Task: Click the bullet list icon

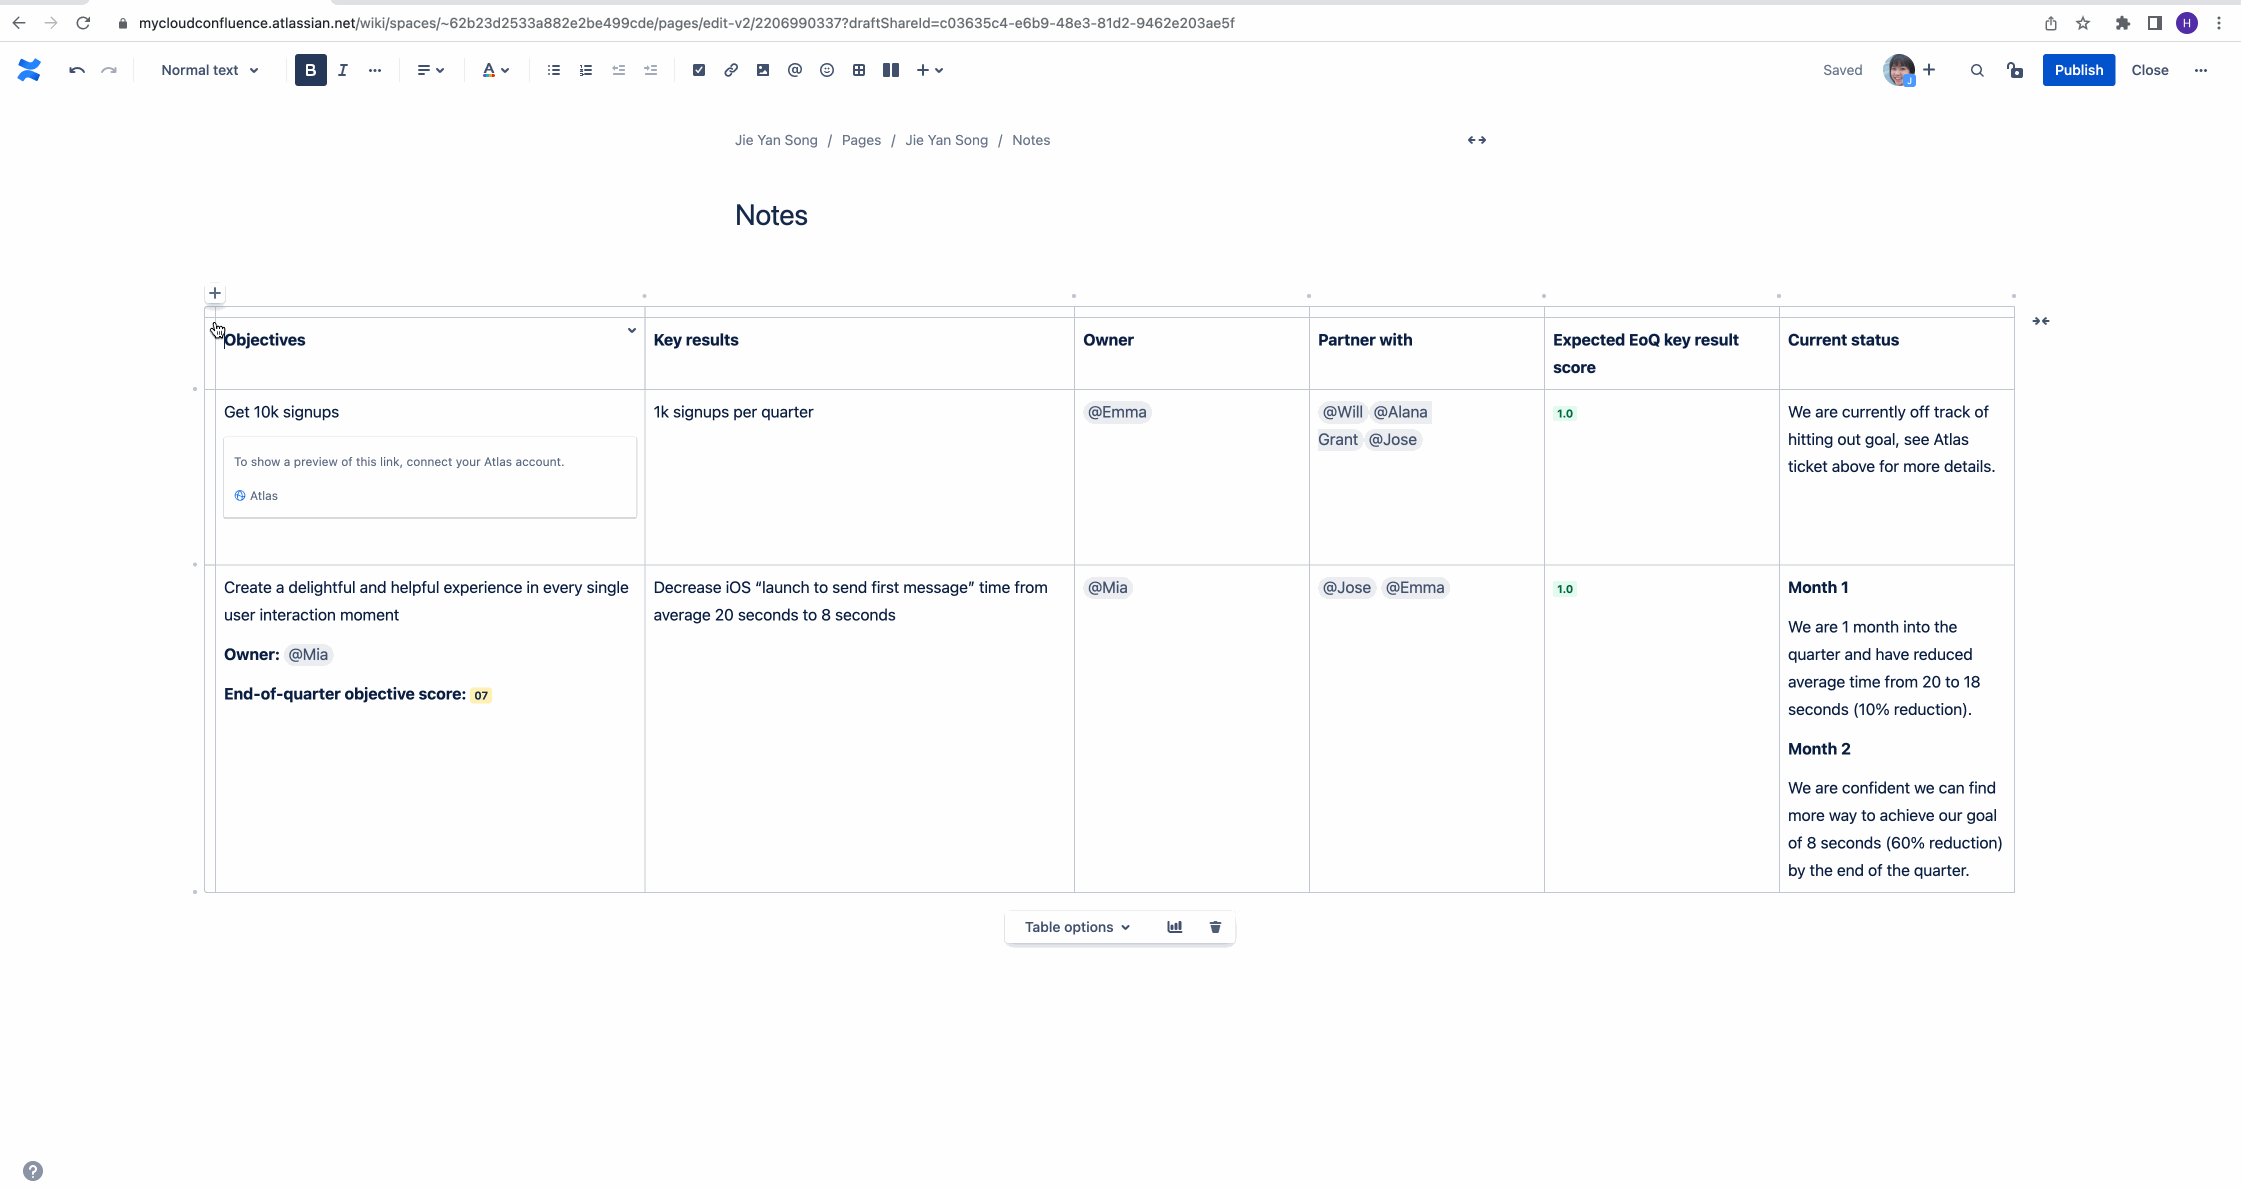Action: (554, 70)
